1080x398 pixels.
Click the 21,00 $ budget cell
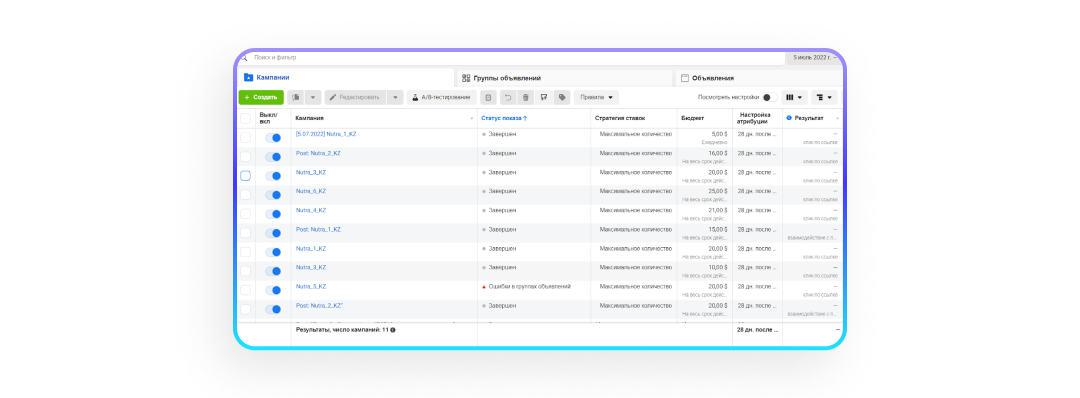[718, 211]
